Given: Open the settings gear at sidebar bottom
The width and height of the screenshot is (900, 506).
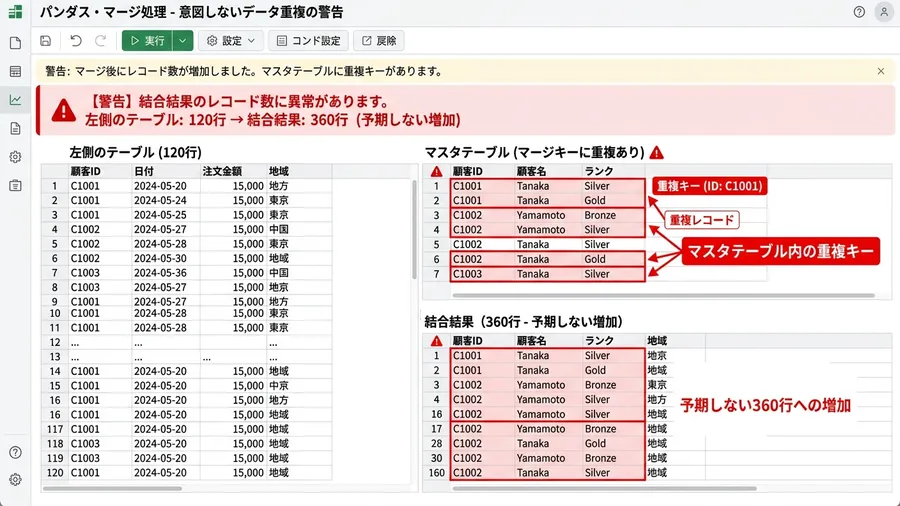Looking at the screenshot, I should click(15, 480).
